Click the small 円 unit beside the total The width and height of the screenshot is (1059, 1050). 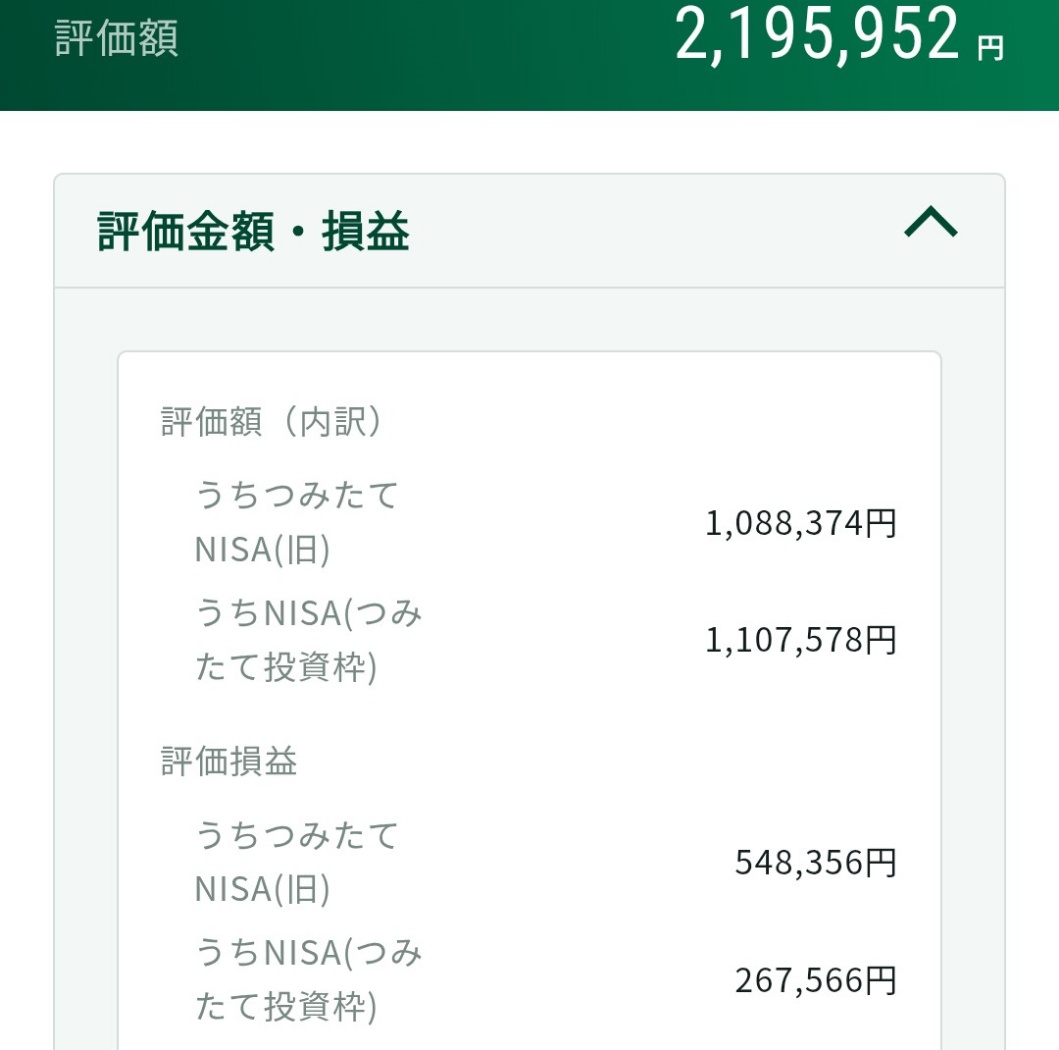tap(990, 48)
